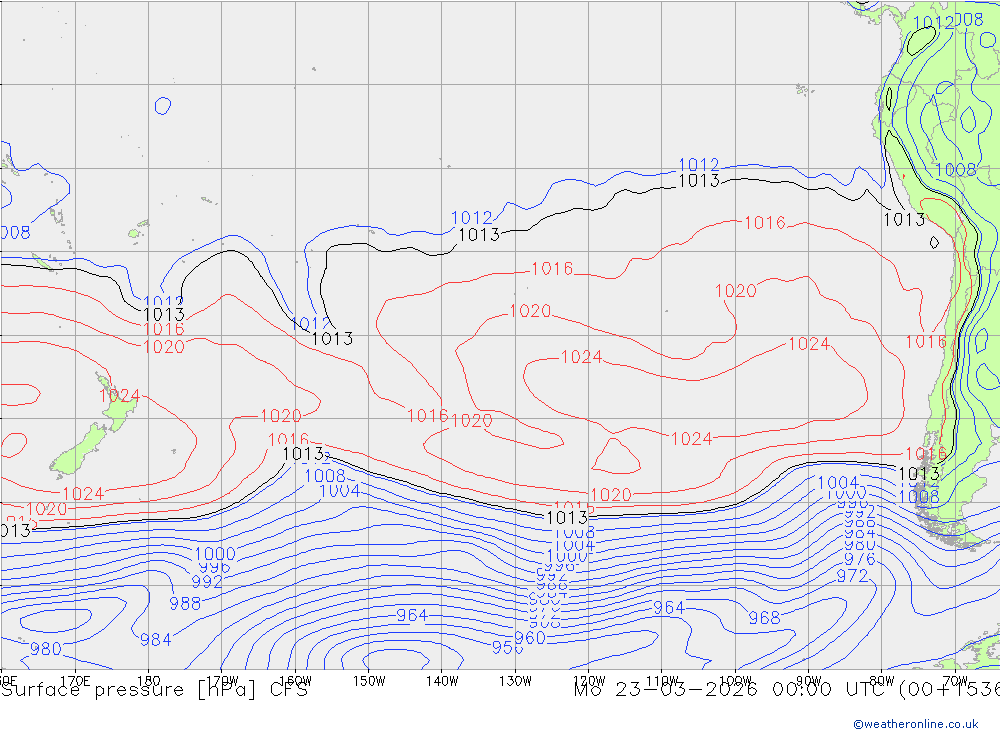
Task: Click the 90W longitude label
Action: [809, 681]
